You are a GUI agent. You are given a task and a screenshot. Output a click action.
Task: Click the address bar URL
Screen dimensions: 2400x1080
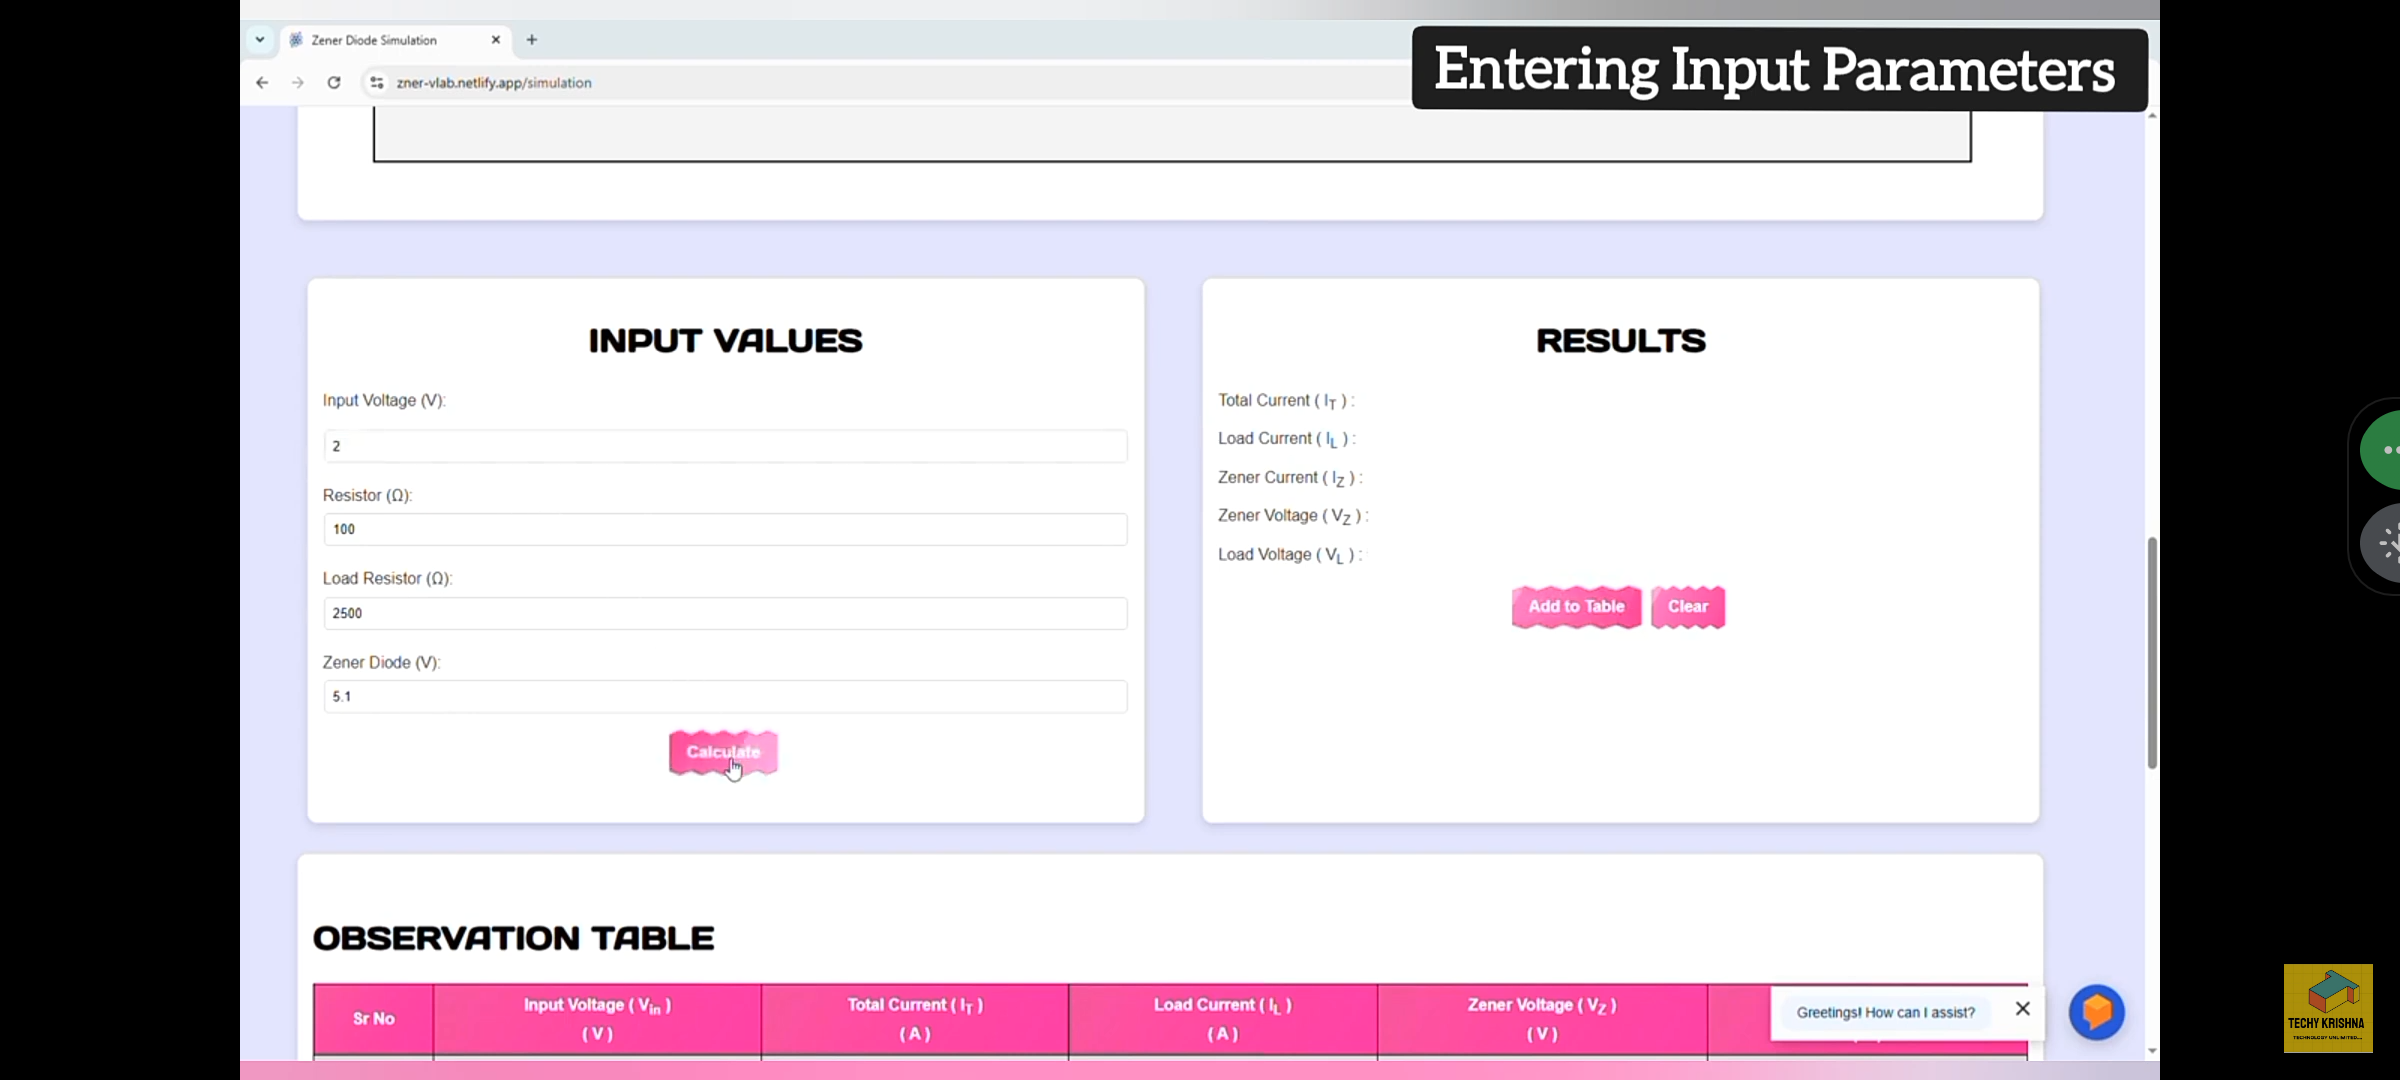coord(494,83)
